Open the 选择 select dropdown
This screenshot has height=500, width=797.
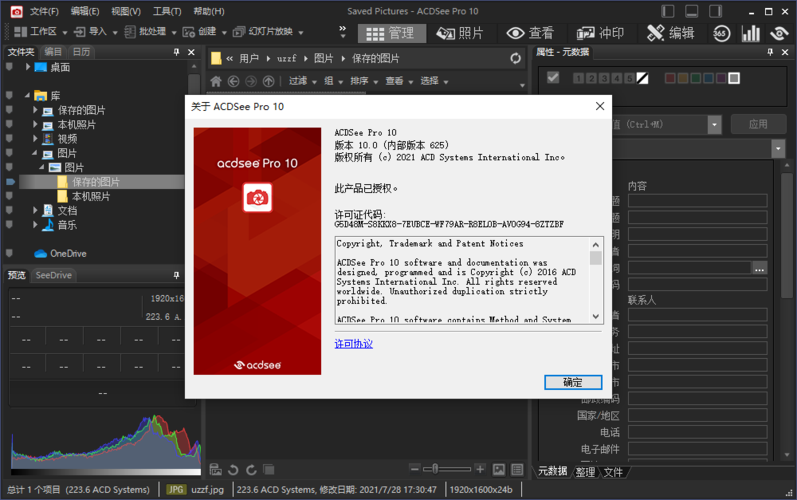tap(434, 81)
